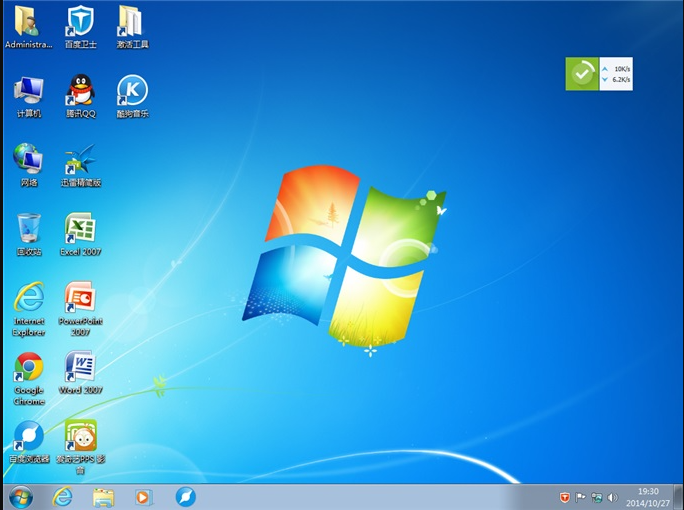Image resolution: width=684 pixels, height=510 pixels.
Task: Select the 网络 (Network) desktop icon
Action: point(28,160)
